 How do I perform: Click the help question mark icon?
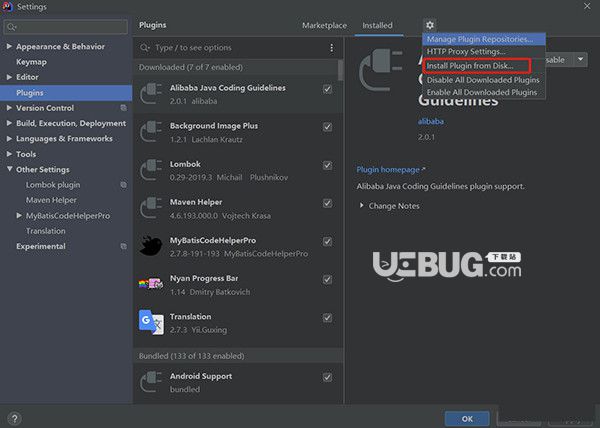tap(15, 418)
